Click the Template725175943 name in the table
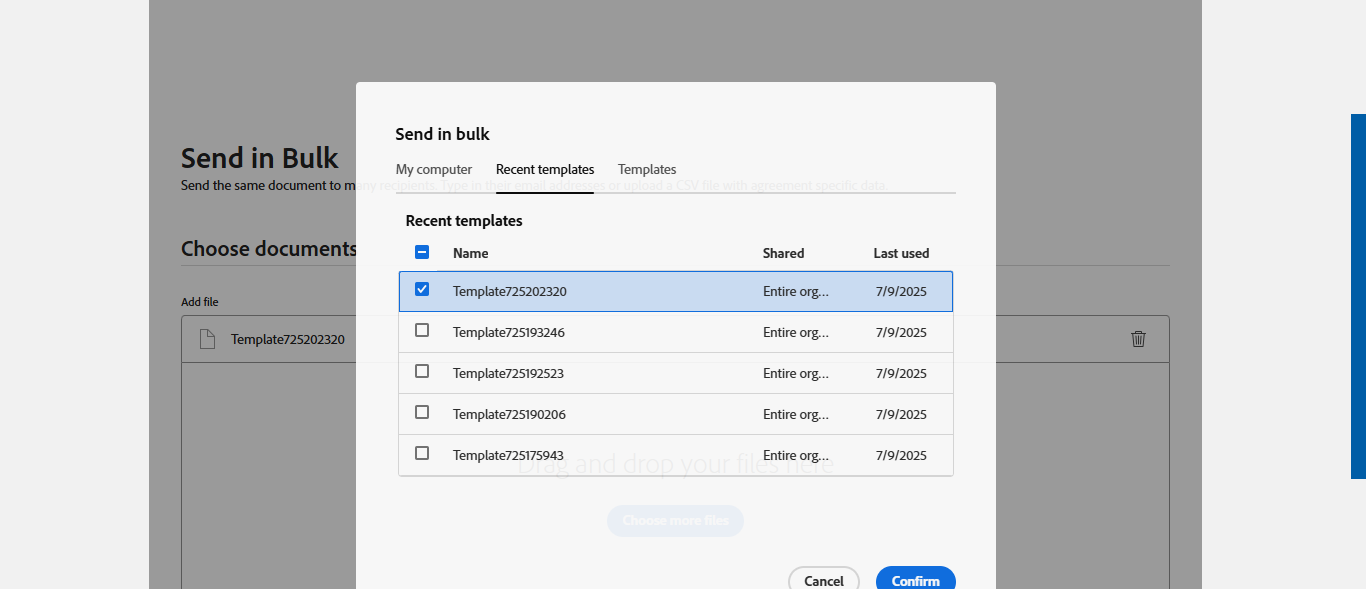1366x589 pixels. click(x=509, y=456)
